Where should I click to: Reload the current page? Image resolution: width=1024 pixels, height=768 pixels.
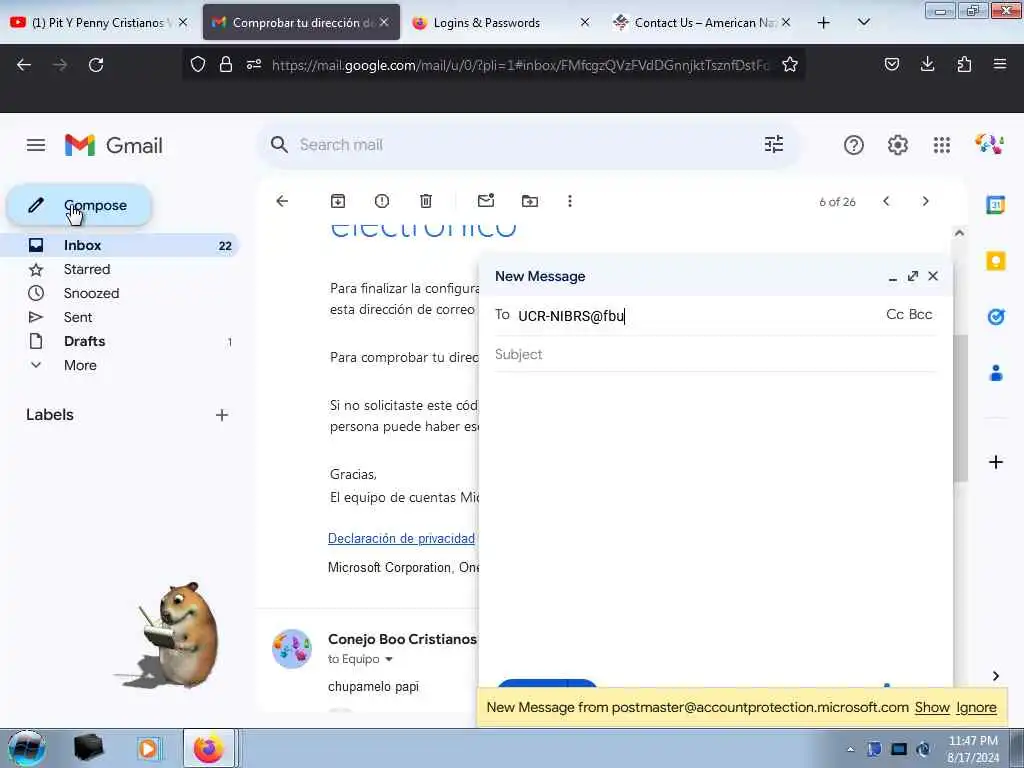coord(96,65)
